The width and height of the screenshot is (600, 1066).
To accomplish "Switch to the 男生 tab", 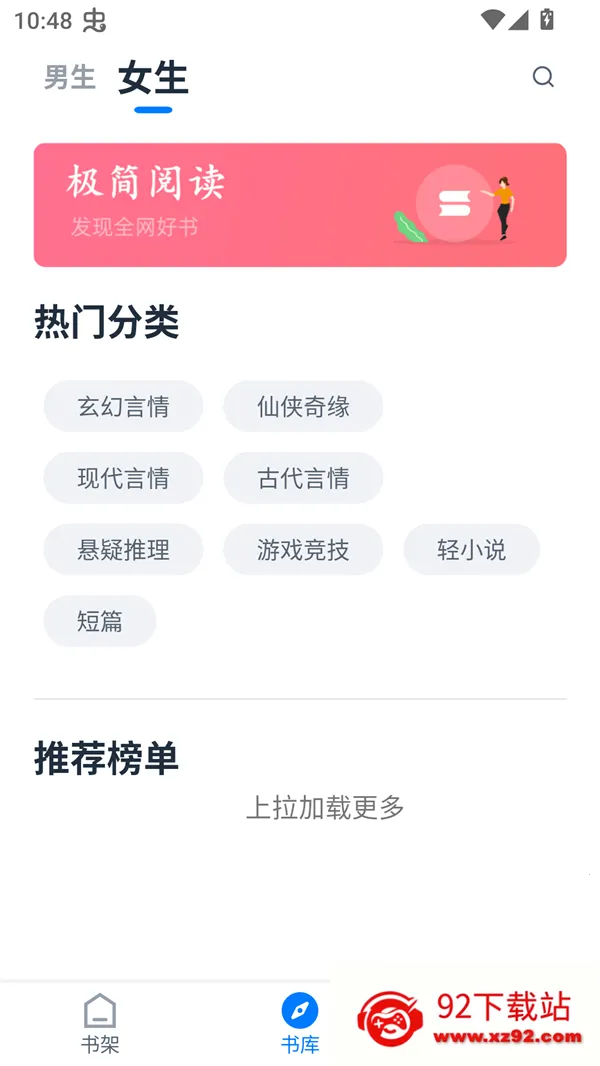I will [70, 77].
